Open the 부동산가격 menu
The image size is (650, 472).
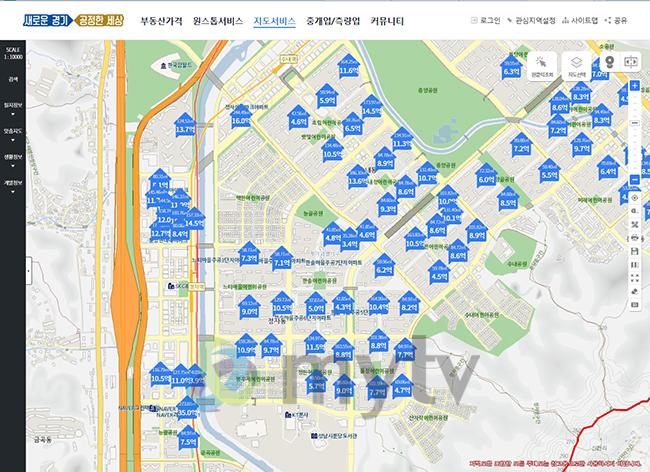click(x=162, y=19)
